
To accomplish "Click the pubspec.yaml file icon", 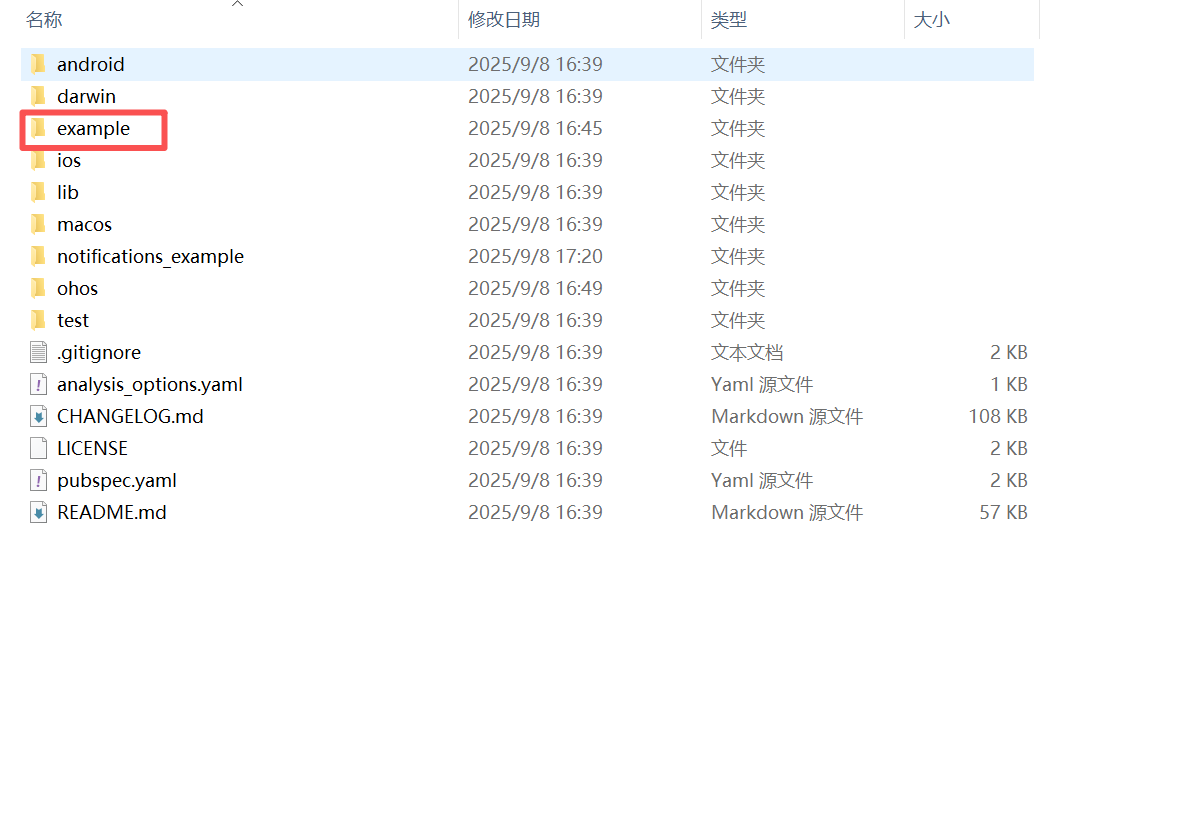I will pos(38,480).
